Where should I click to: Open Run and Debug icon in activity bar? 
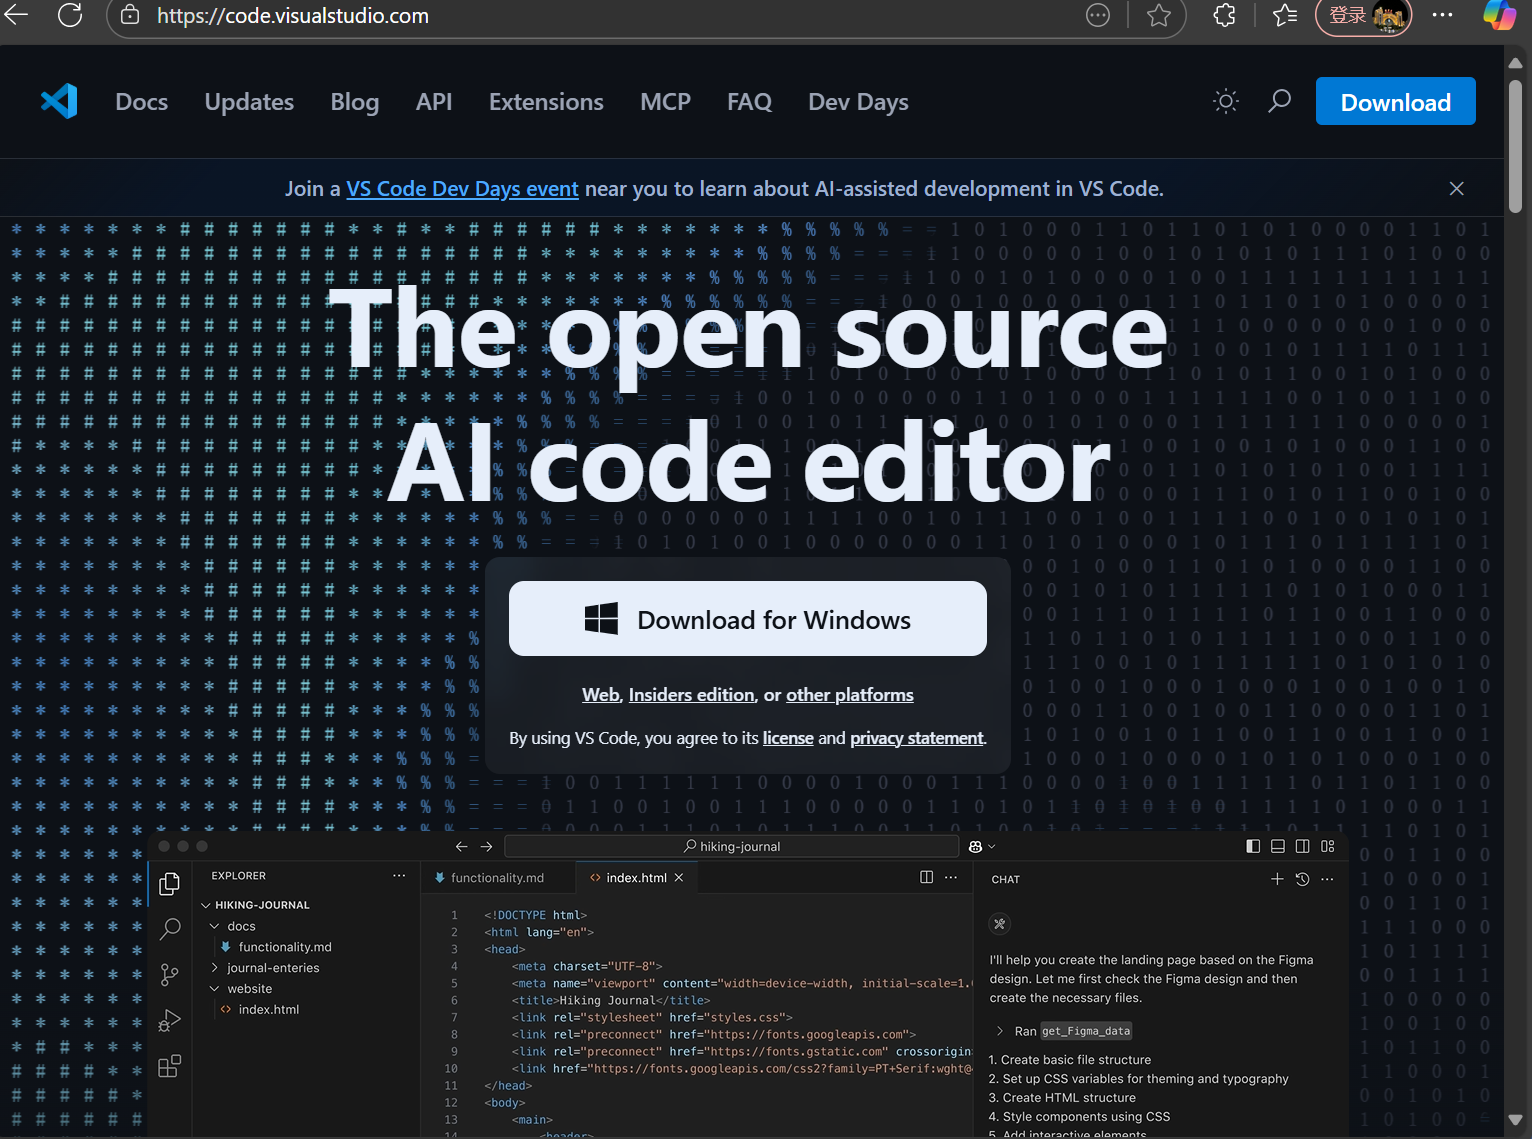tap(170, 1021)
